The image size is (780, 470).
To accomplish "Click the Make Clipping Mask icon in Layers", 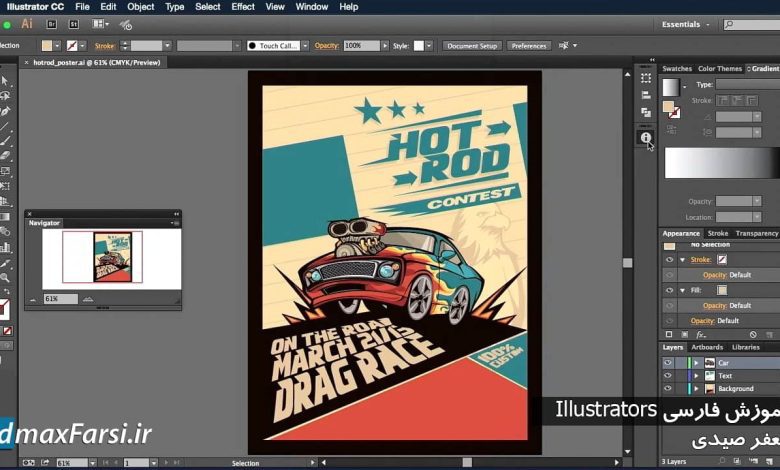I will click(x=737, y=462).
